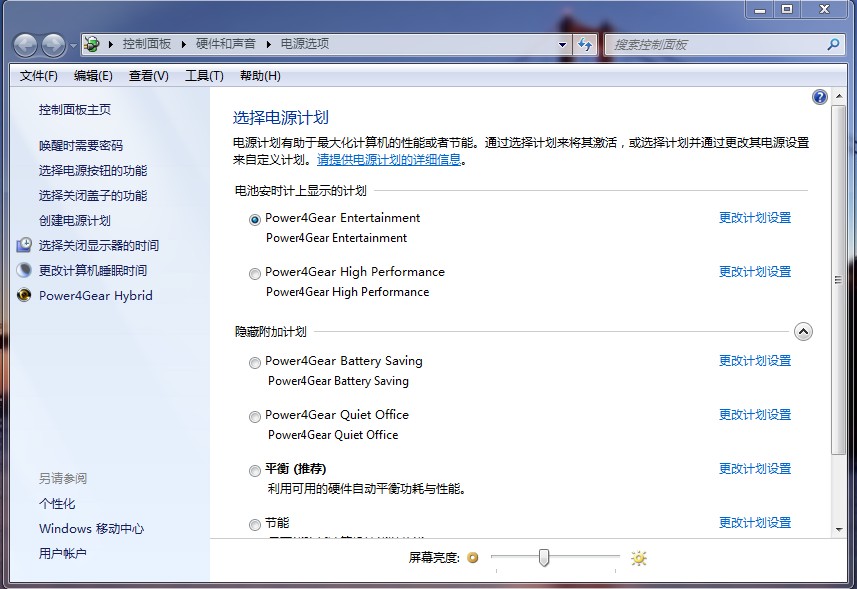
Task: Open 唤醒时需要密码 setting
Action: tap(81, 145)
